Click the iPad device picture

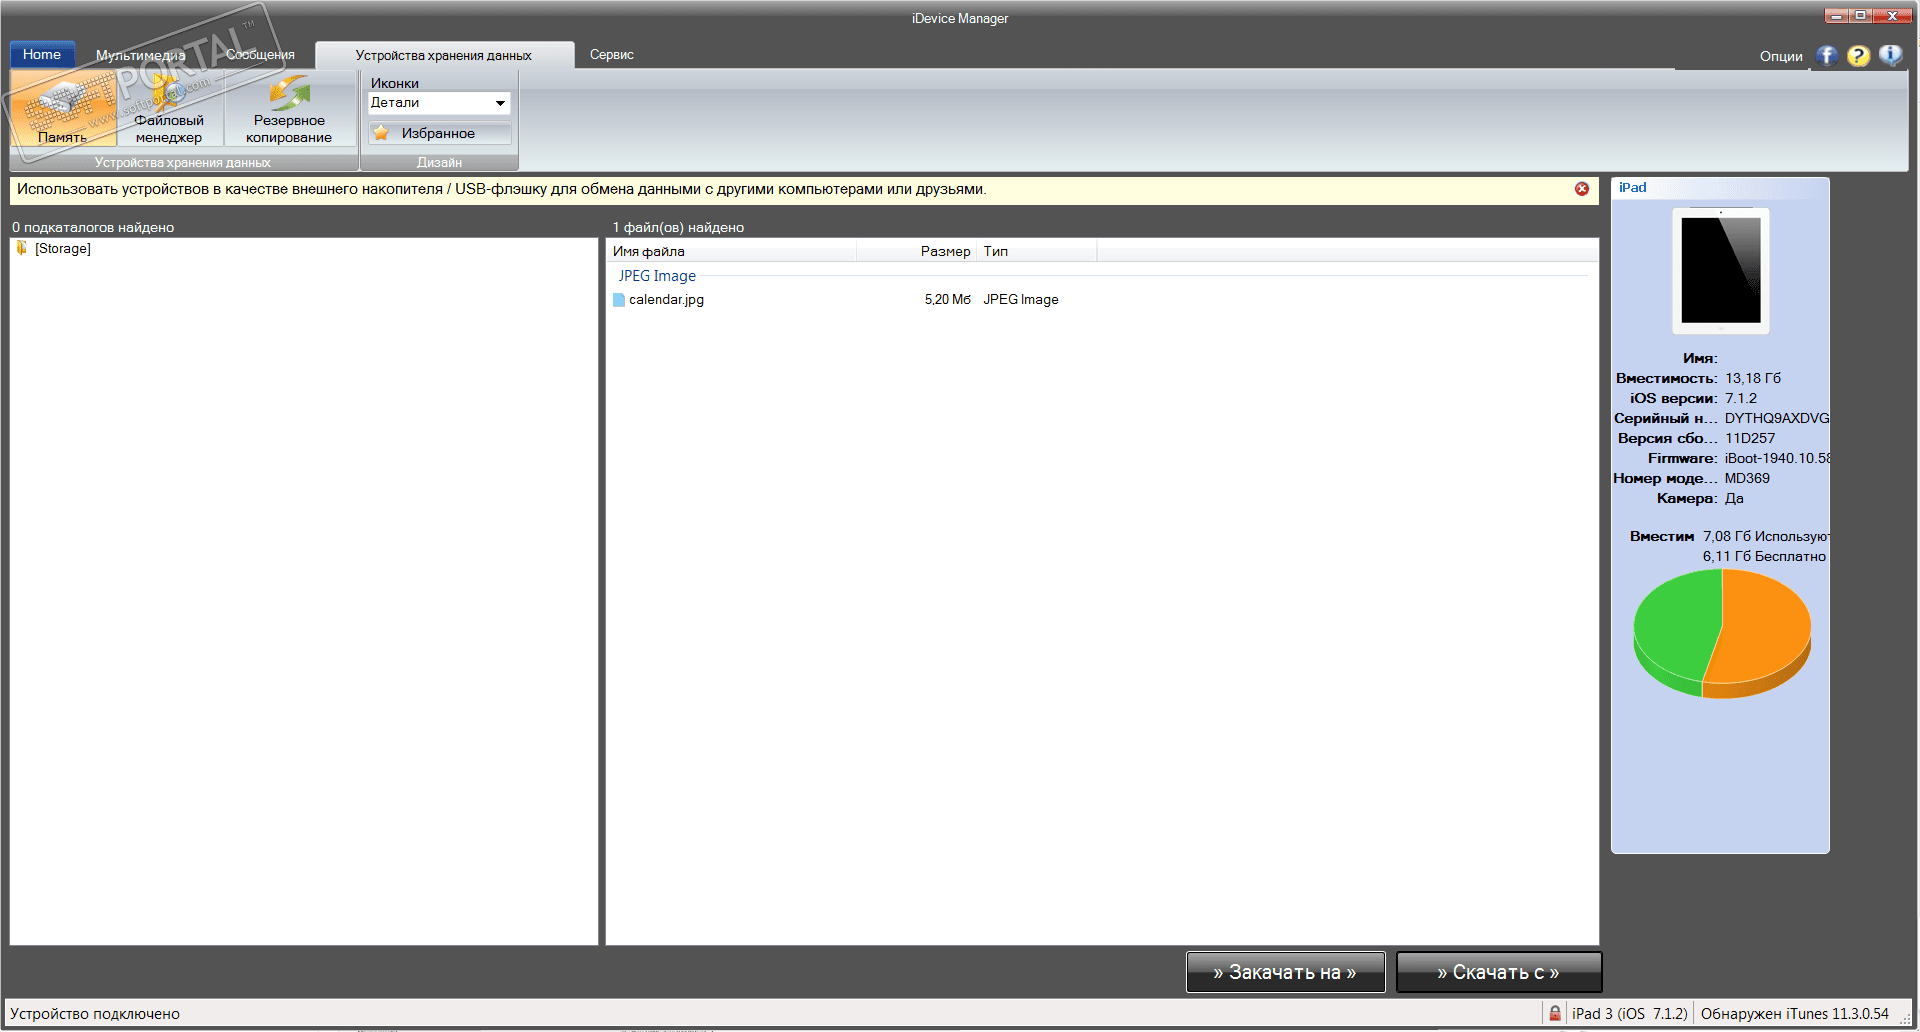coord(1721,270)
